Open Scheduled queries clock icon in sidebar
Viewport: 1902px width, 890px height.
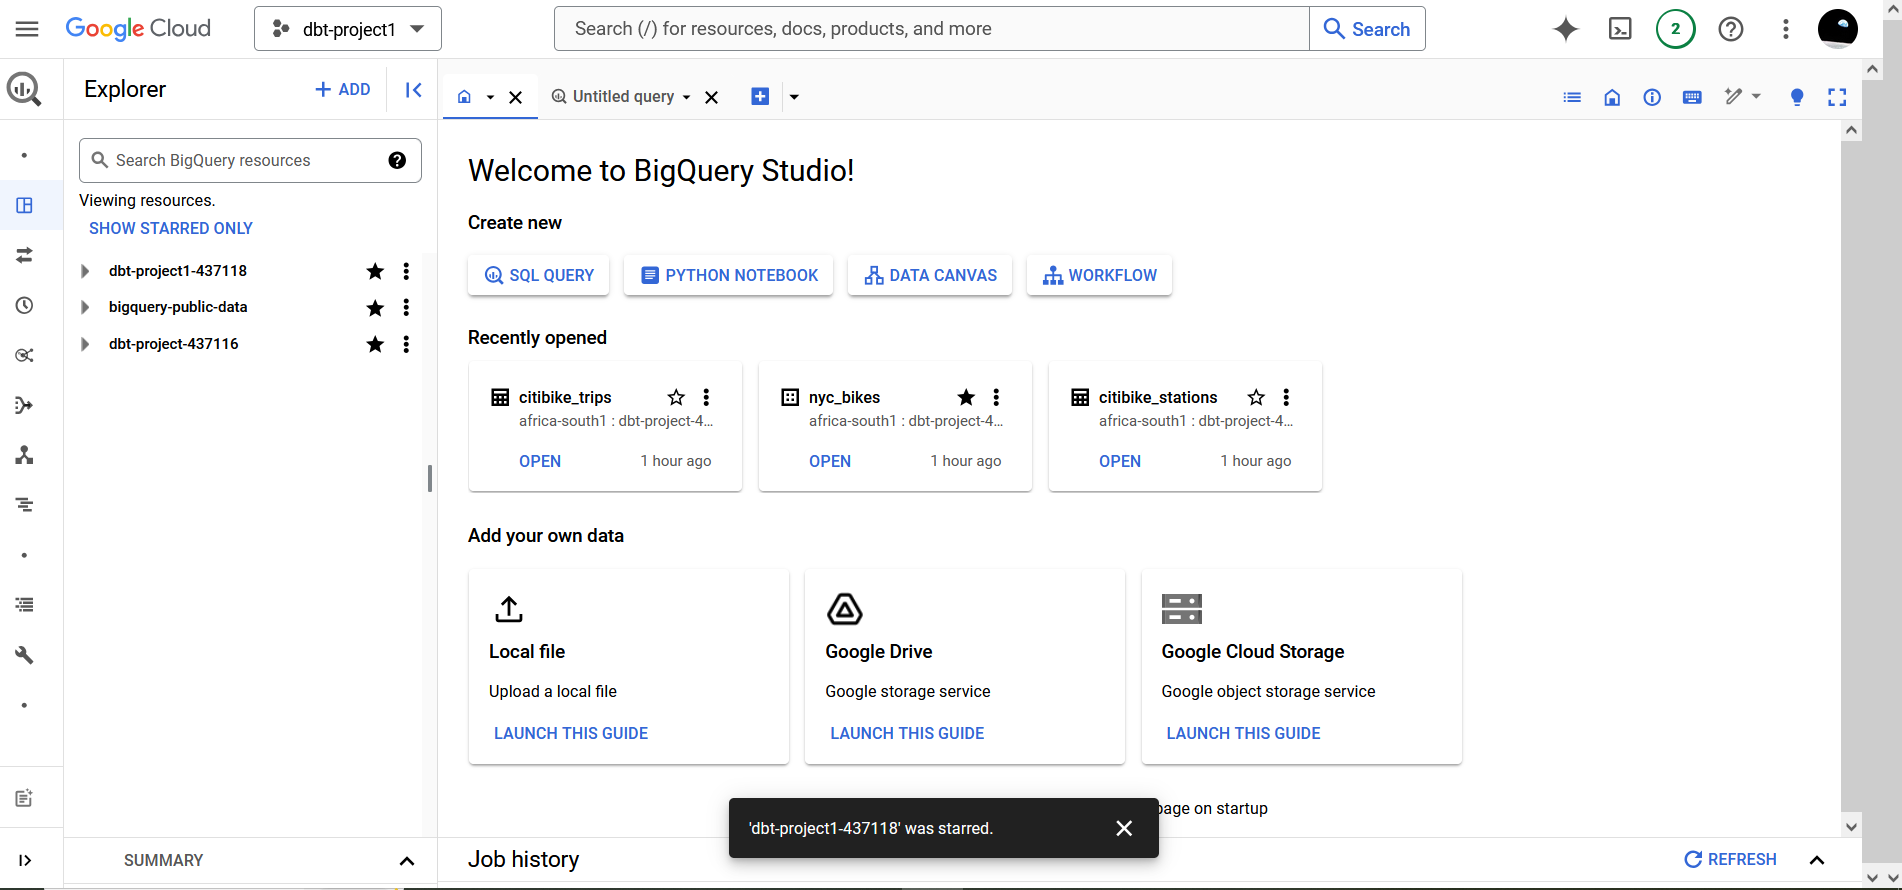pos(24,305)
